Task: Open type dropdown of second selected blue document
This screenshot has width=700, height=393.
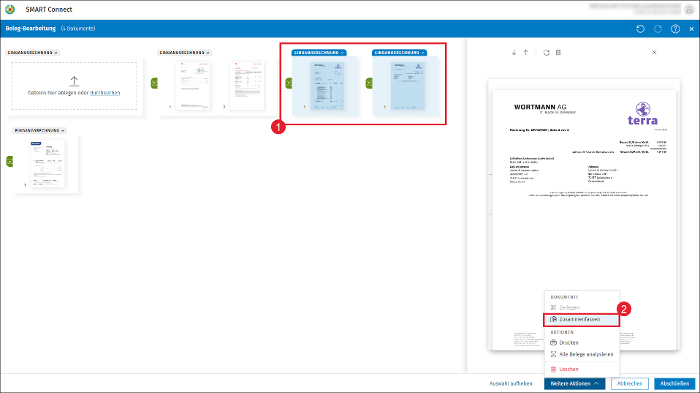Action: click(x=399, y=52)
